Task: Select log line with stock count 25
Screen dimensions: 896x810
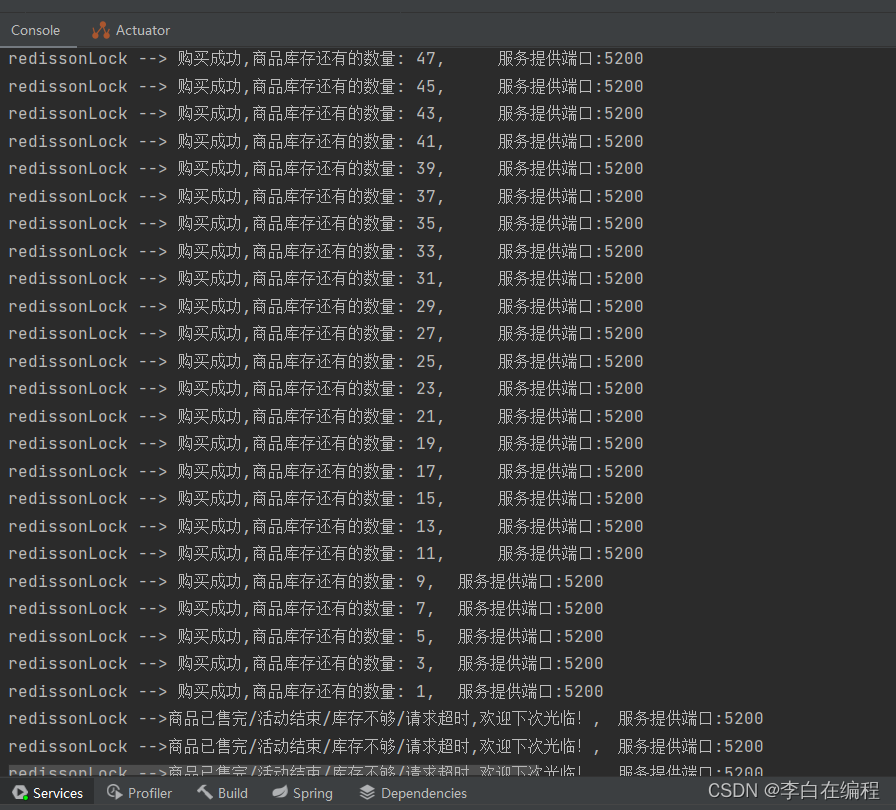Action: 326,362
